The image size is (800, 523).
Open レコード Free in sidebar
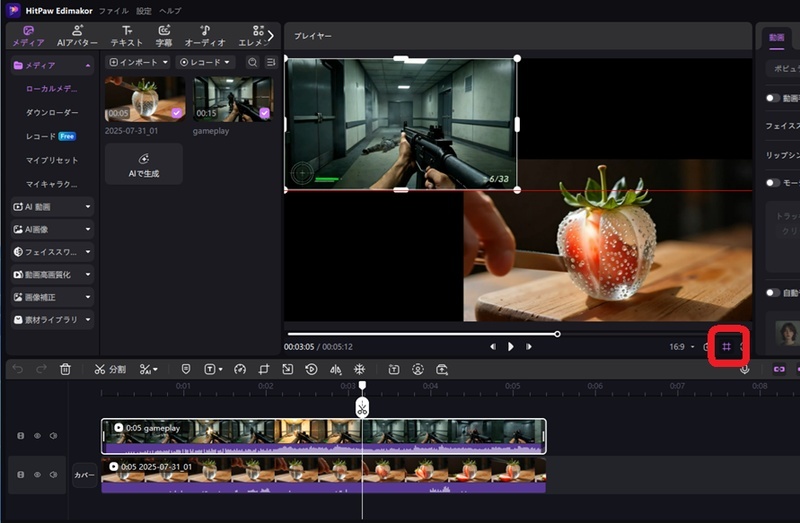51,136
